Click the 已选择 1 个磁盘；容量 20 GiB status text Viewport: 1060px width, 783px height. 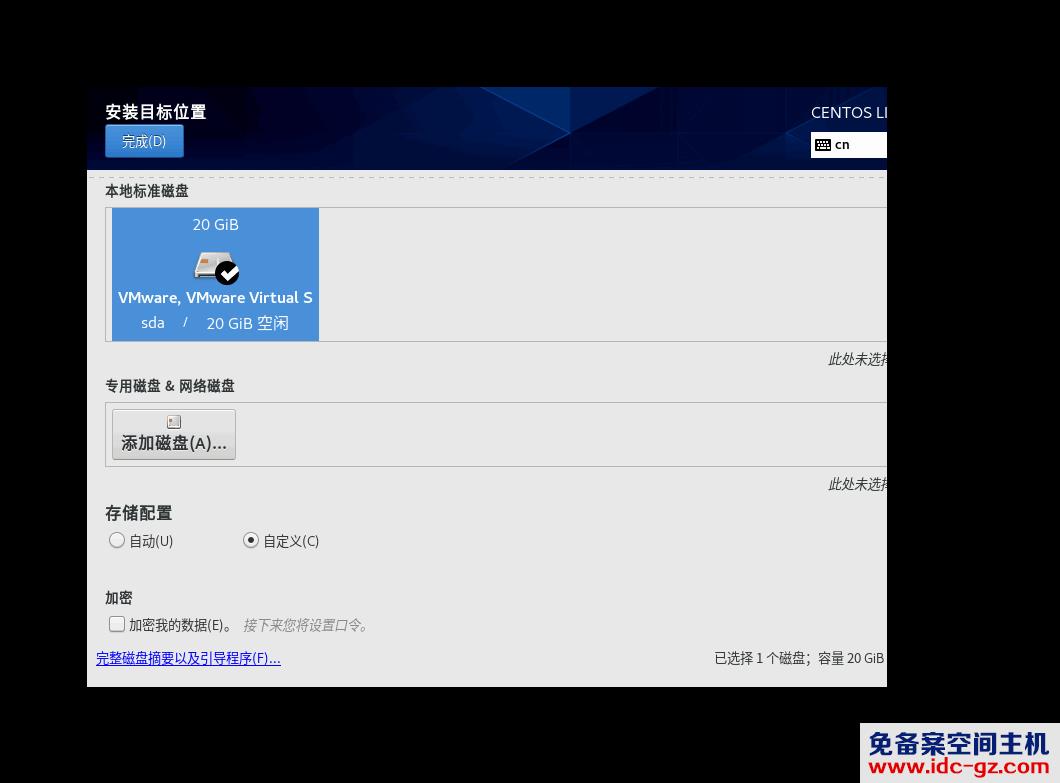pos(799,658)
